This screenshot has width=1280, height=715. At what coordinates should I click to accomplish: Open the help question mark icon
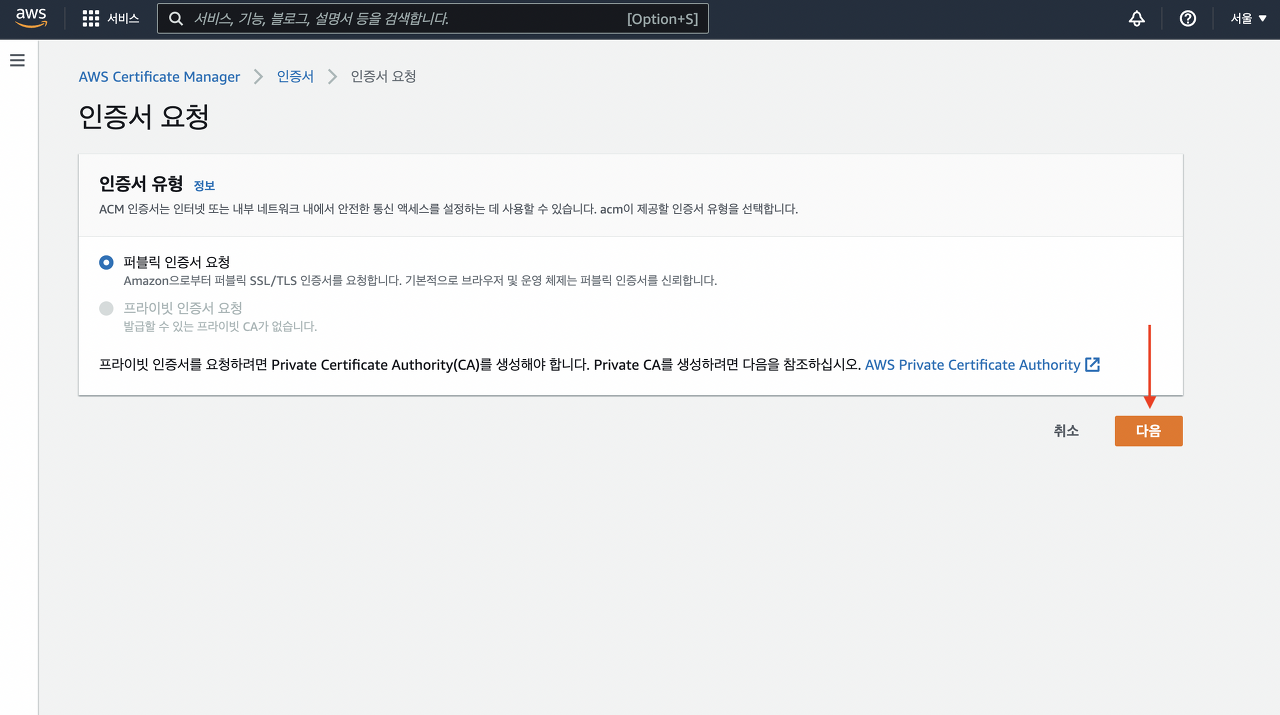point(1188,19)
